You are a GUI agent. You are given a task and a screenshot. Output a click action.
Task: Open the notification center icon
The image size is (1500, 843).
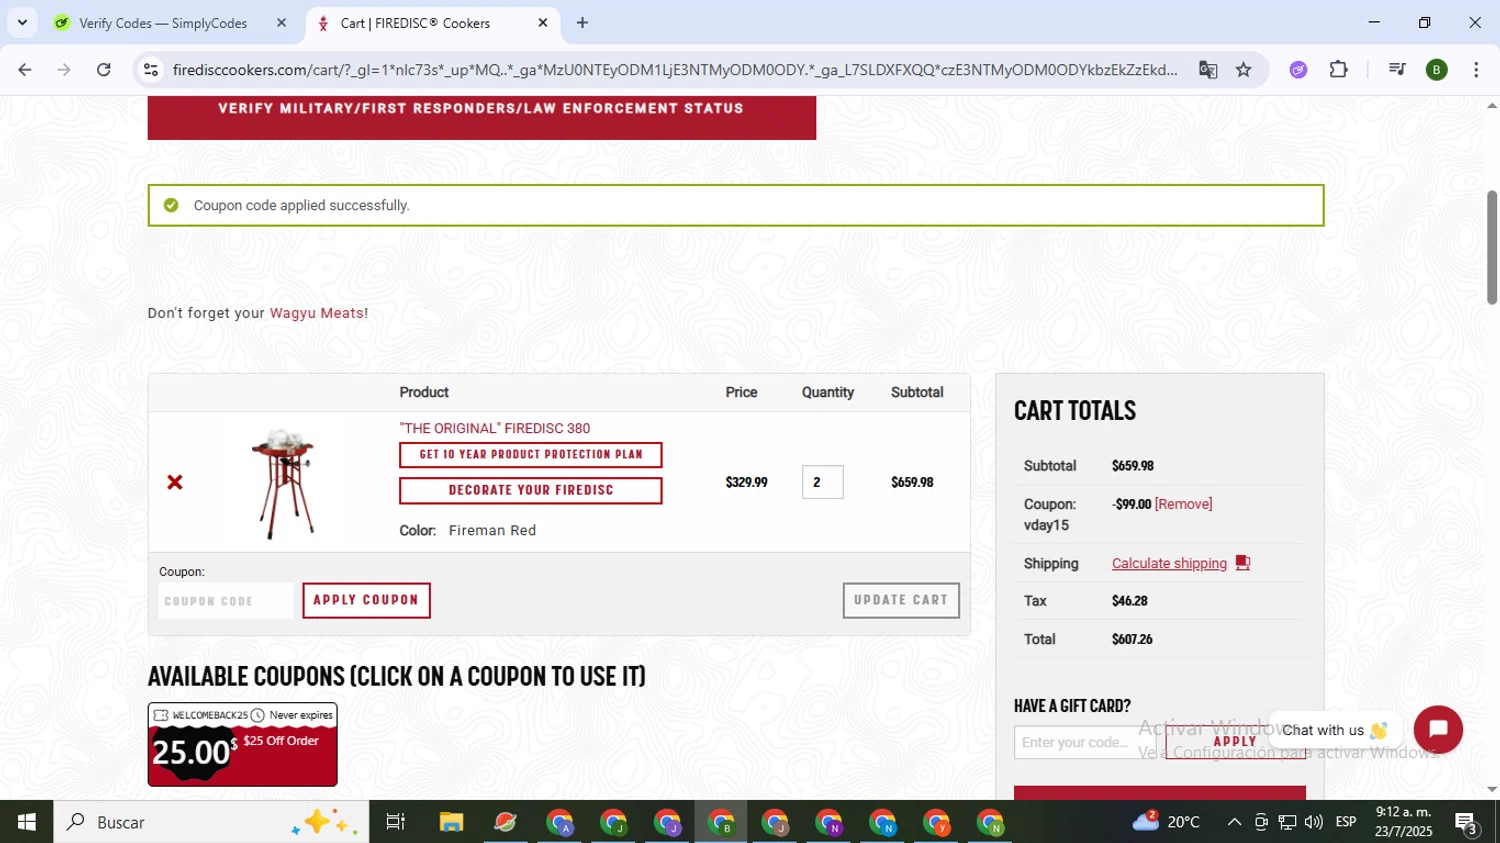(1467, 823)
